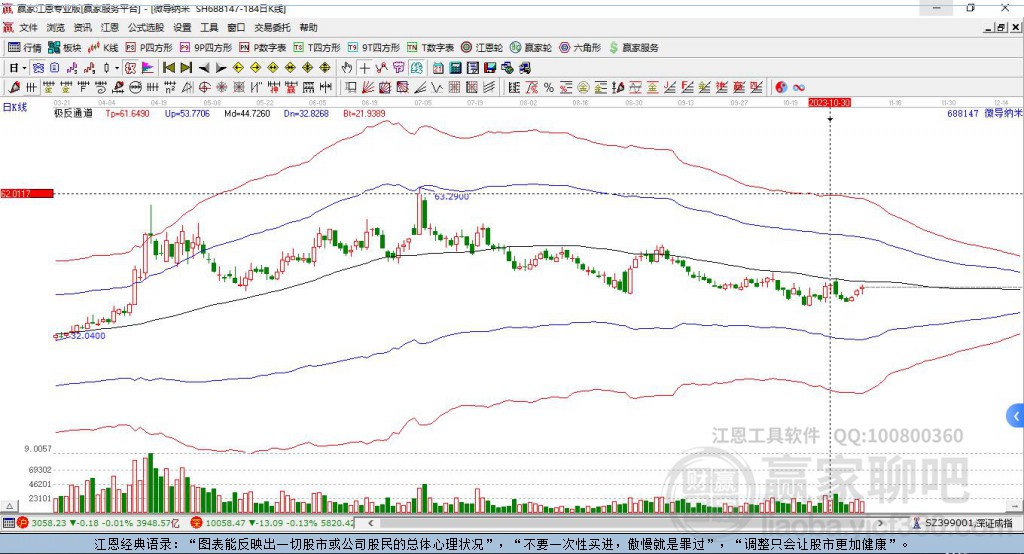Click the red floppy save icon
This screenshot has height=554, width=1024.
point(490,68)
